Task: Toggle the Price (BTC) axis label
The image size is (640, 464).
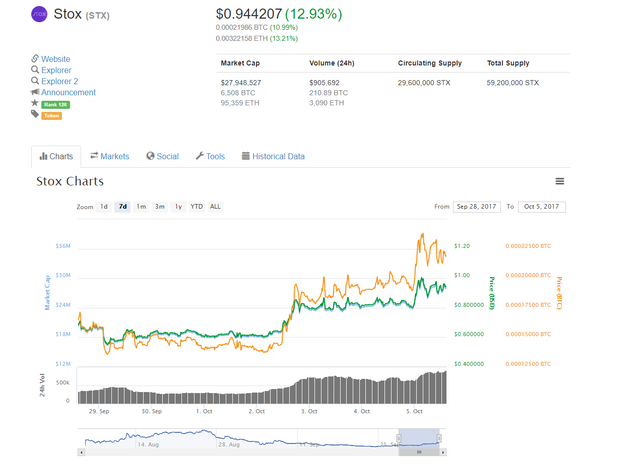Action: [559, 293]
